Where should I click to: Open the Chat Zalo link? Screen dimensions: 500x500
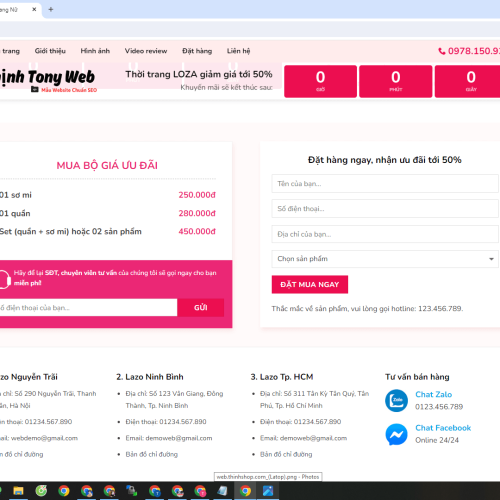click(x=433, y=394)
